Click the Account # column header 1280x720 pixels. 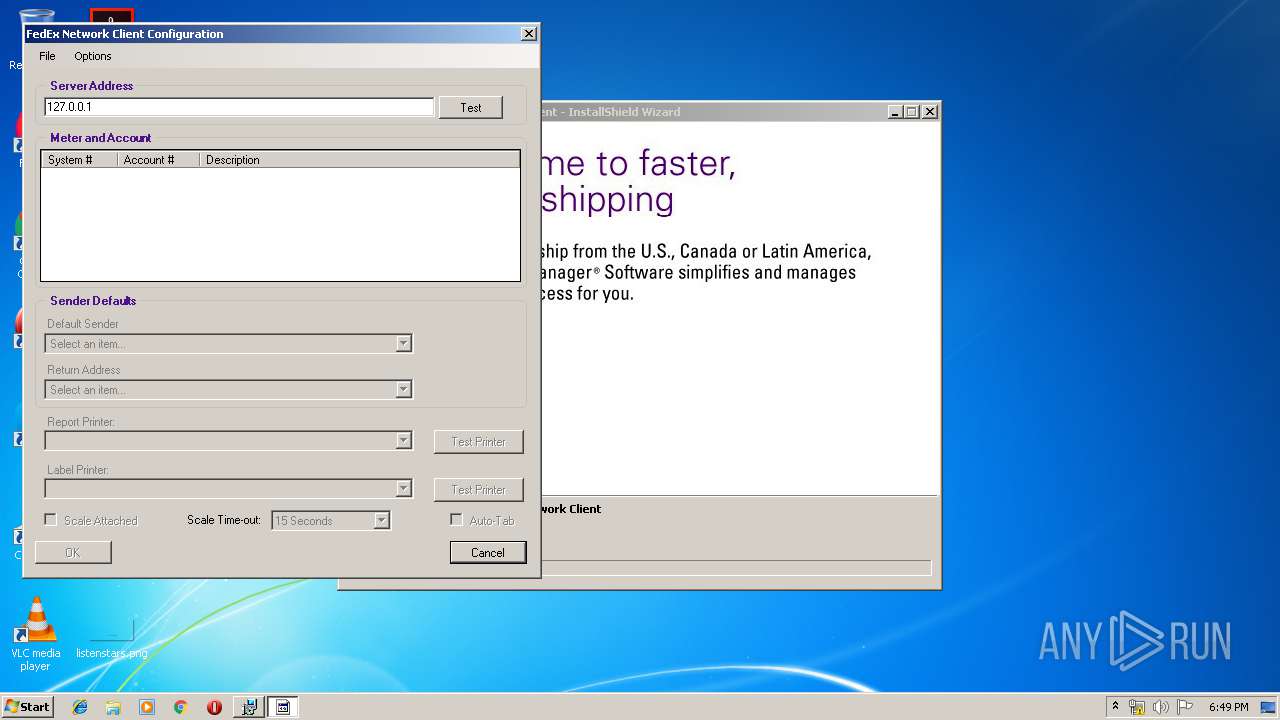point(158,160)
